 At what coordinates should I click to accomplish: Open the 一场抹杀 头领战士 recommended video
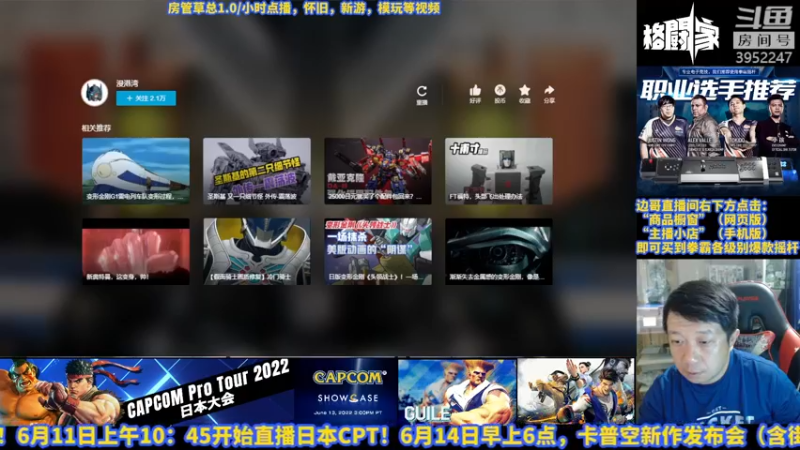378,252
